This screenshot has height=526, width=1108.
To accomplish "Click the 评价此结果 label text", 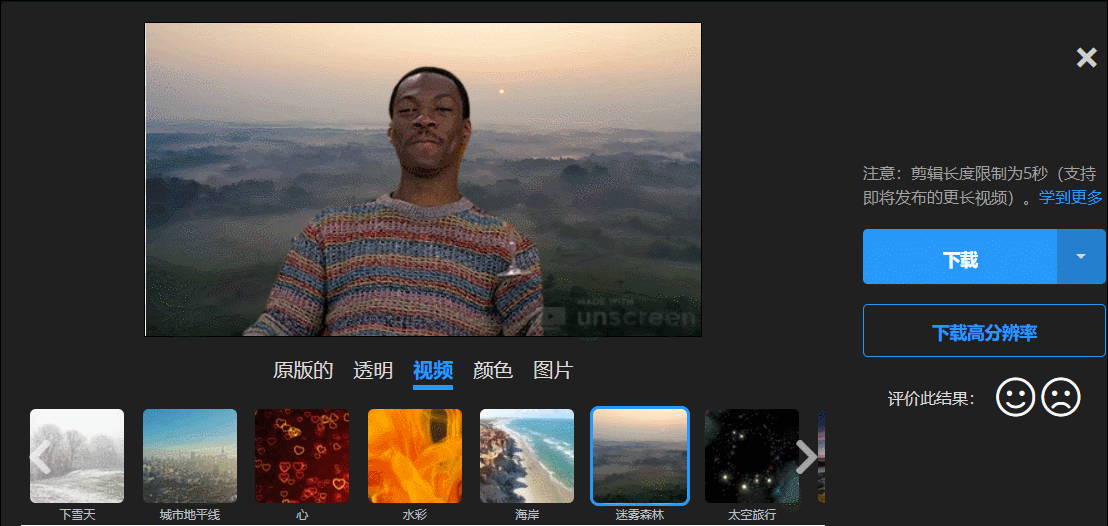I will [x=931, y=399].
